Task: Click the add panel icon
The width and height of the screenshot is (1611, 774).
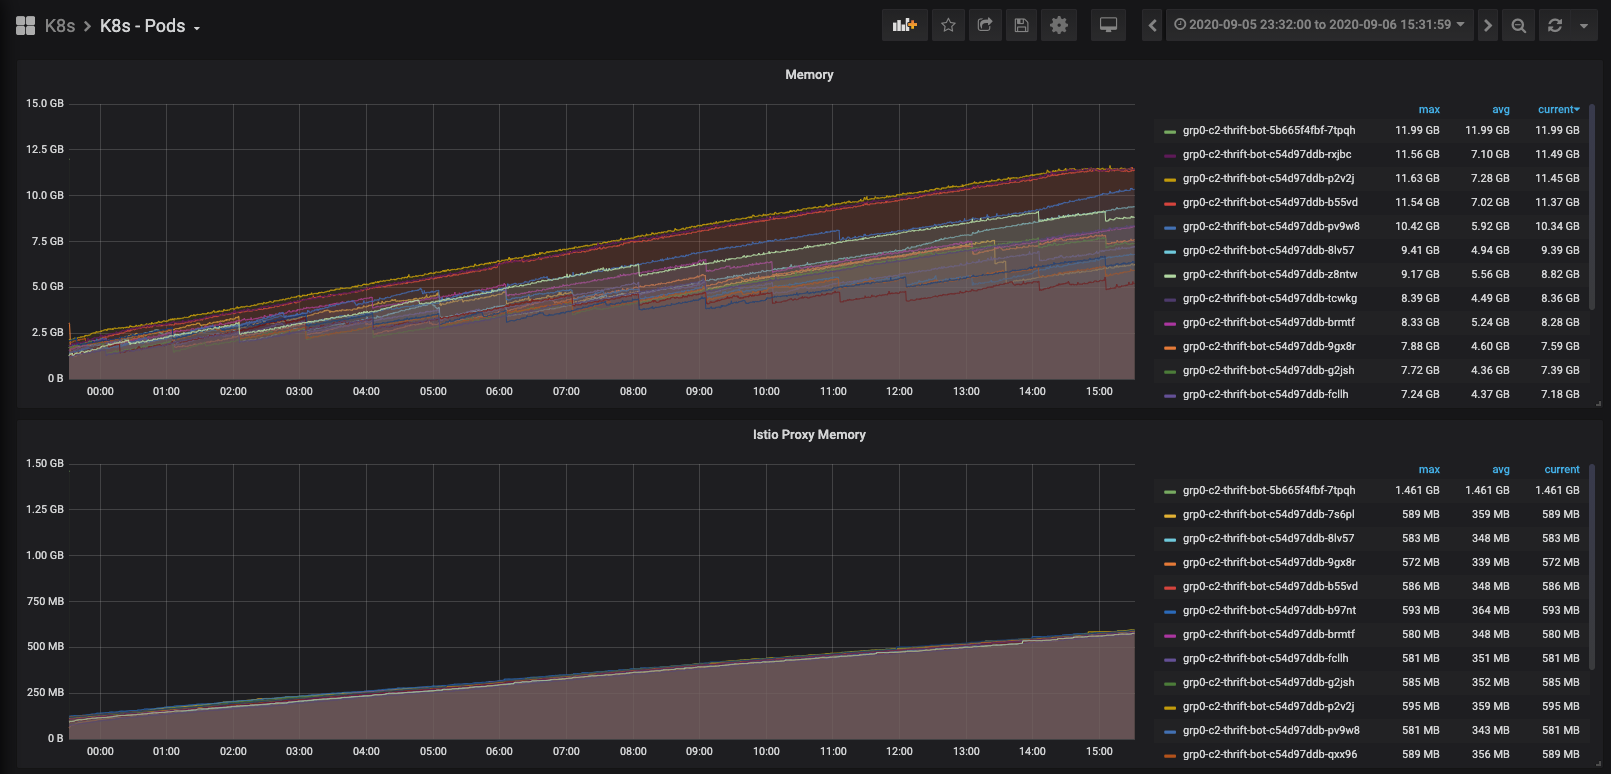Action: pyautogui.click(x=904, y=25)
